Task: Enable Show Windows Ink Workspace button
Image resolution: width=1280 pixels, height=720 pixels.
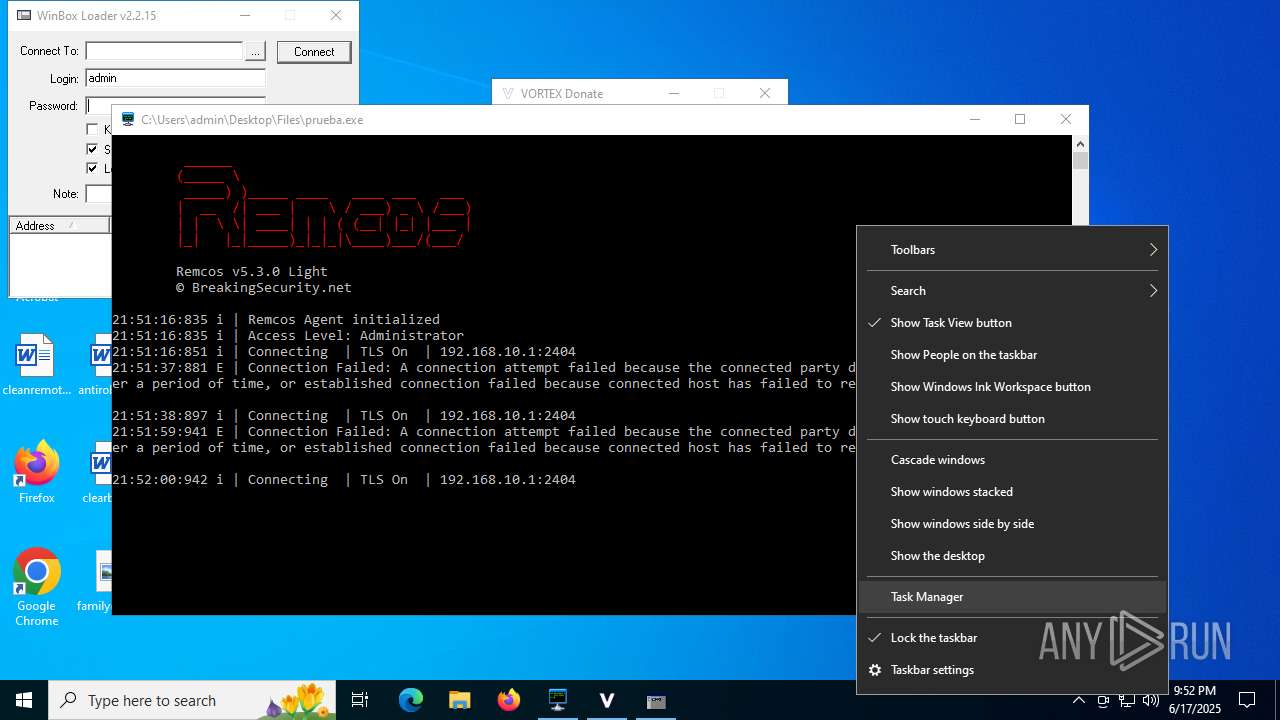Action: coord(1012,387)
